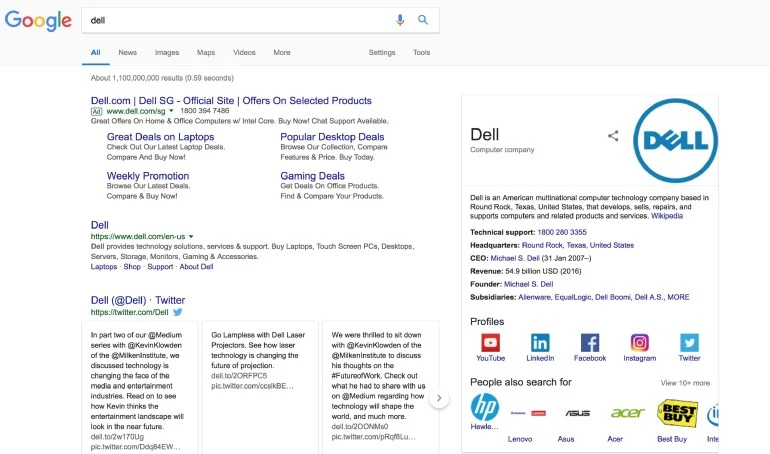Open Dell's Facebook profile icon

(590, 343)
